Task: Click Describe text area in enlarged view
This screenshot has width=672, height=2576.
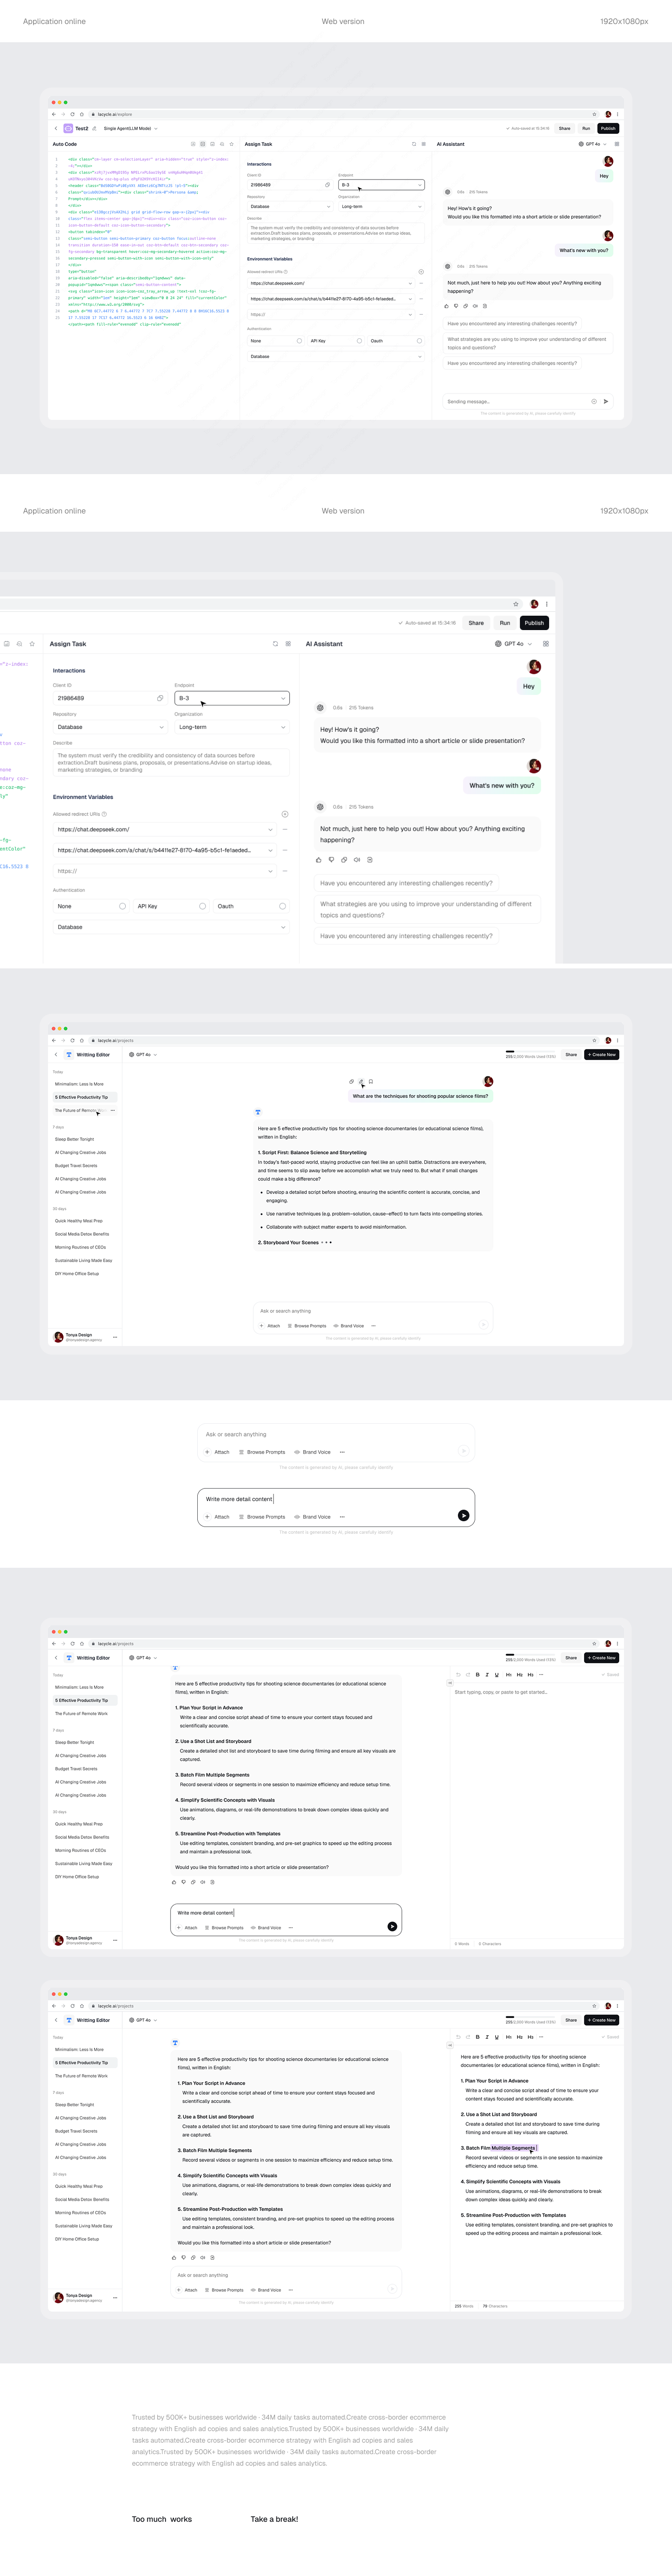Action: tap(171, 762)
